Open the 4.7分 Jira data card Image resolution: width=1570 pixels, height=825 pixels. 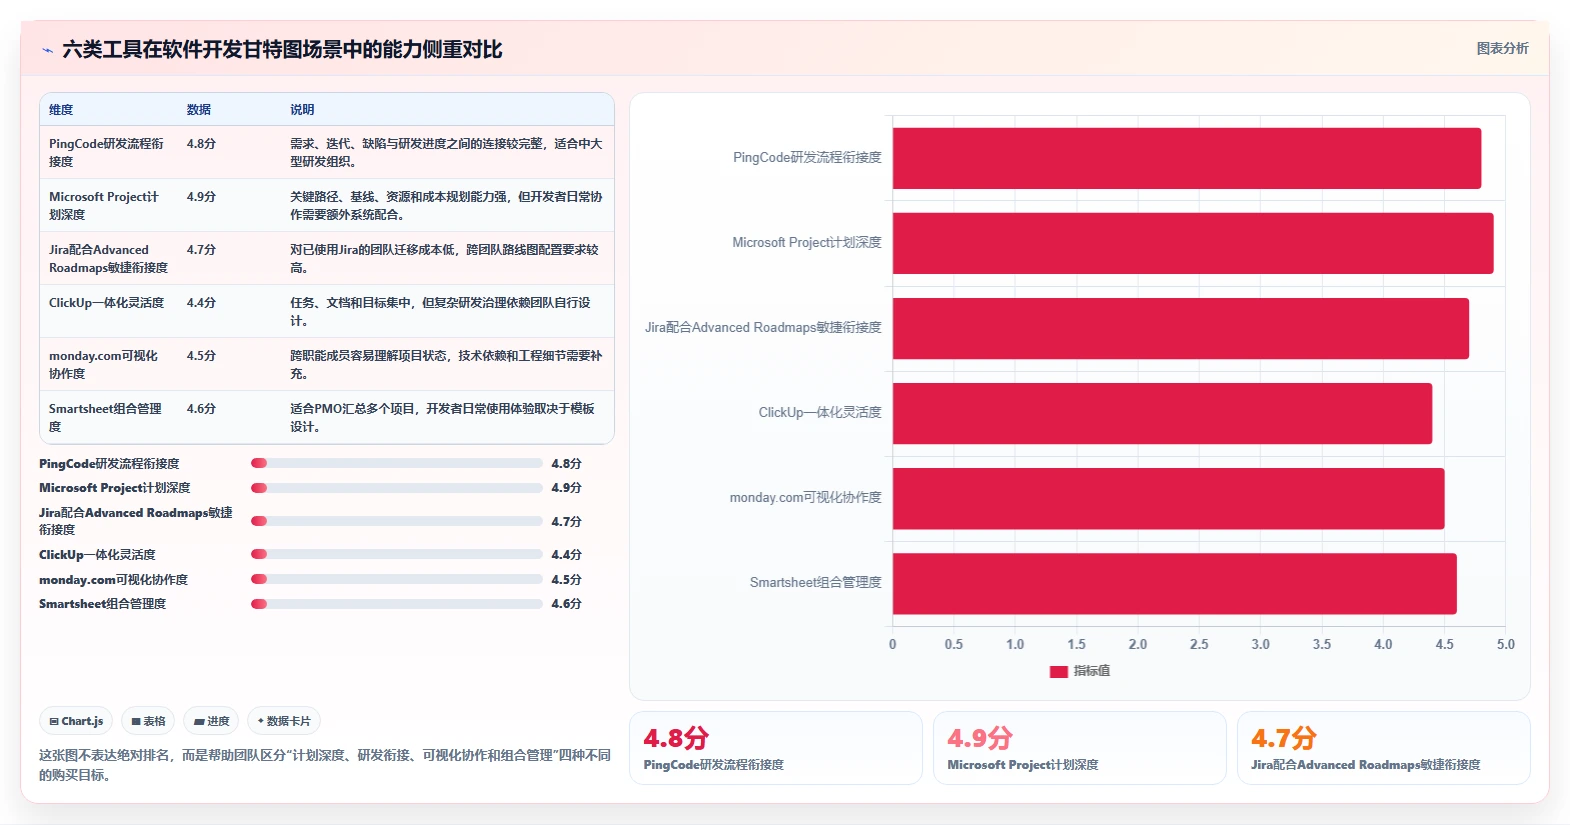1384,748
